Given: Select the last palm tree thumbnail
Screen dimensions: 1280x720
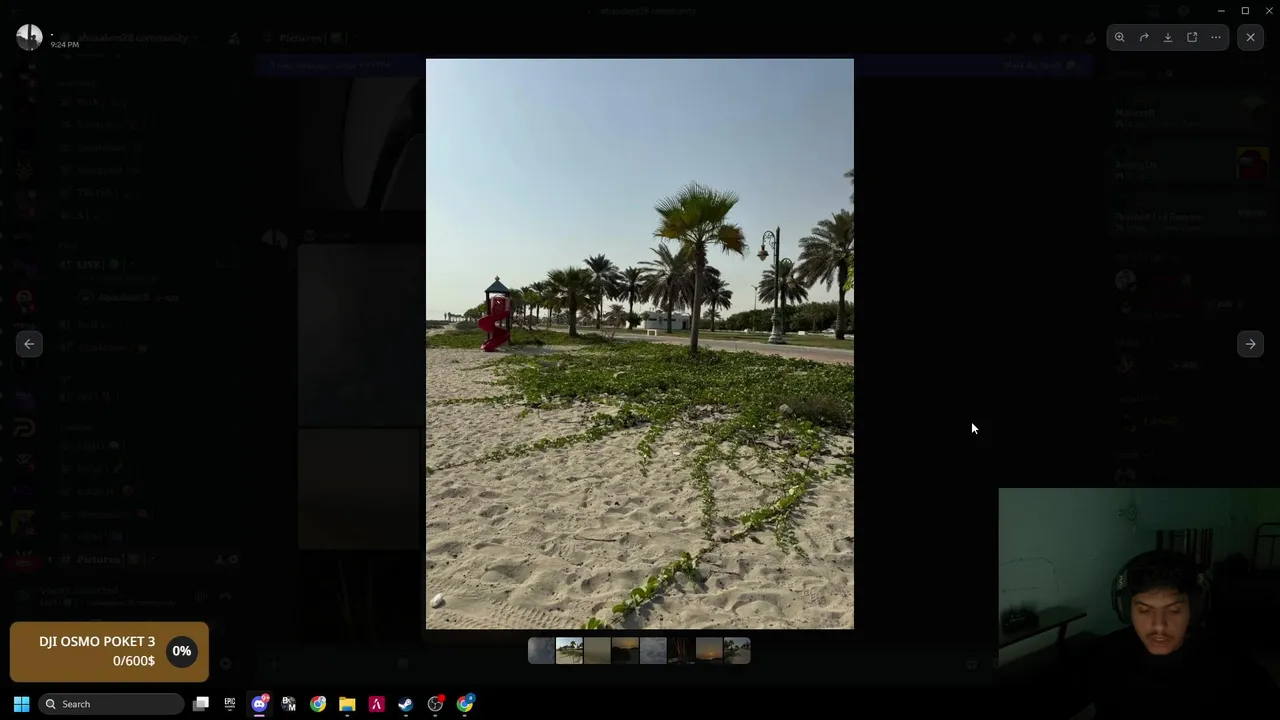Looking at the screenshot, I should 737,651.
